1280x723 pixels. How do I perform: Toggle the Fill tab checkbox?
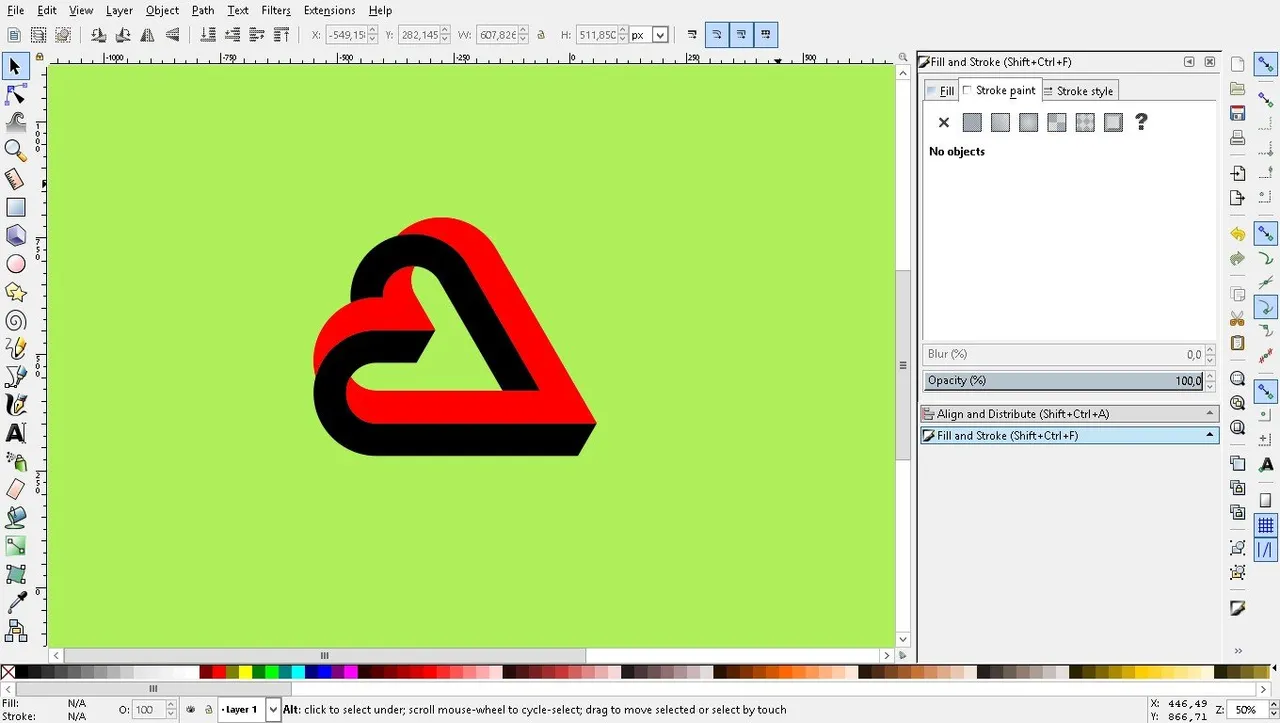click(932, 91)
